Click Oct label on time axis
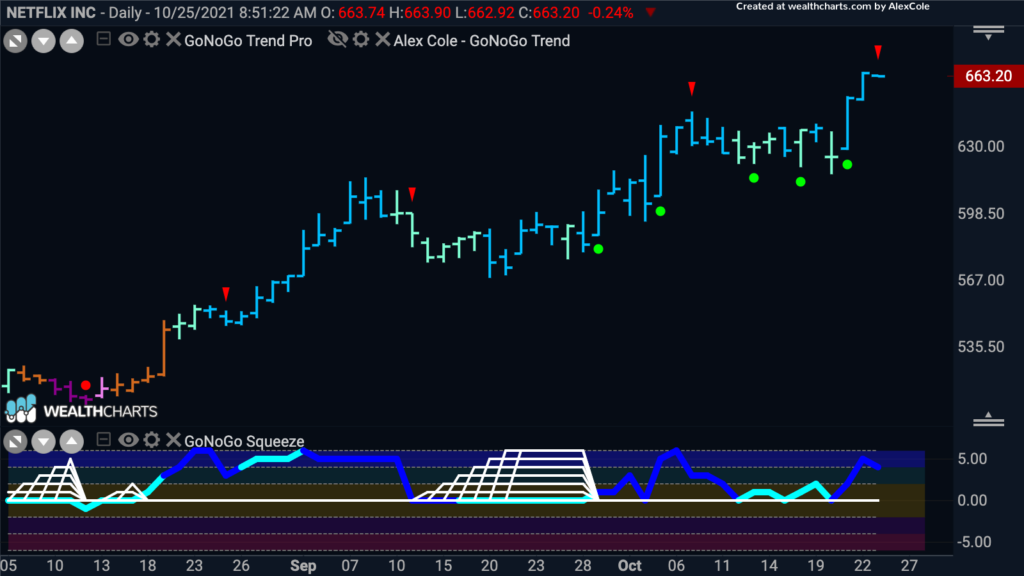This screenshot has height=576, width=1024. tap(630, 566)
